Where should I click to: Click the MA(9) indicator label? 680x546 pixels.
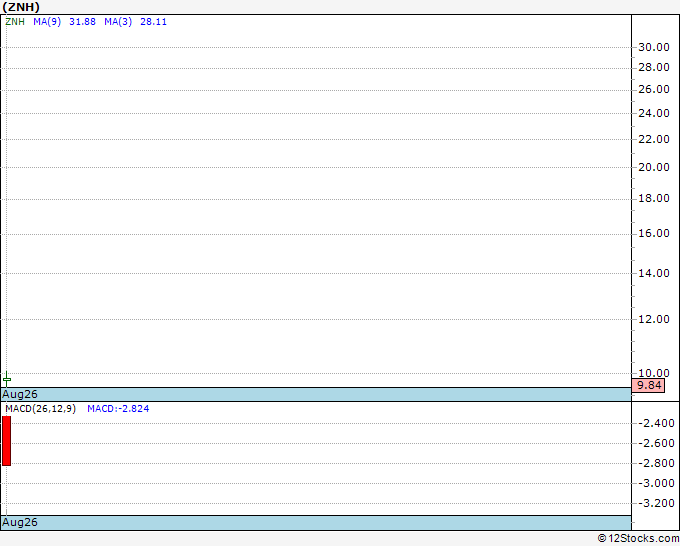pos(47,22)
